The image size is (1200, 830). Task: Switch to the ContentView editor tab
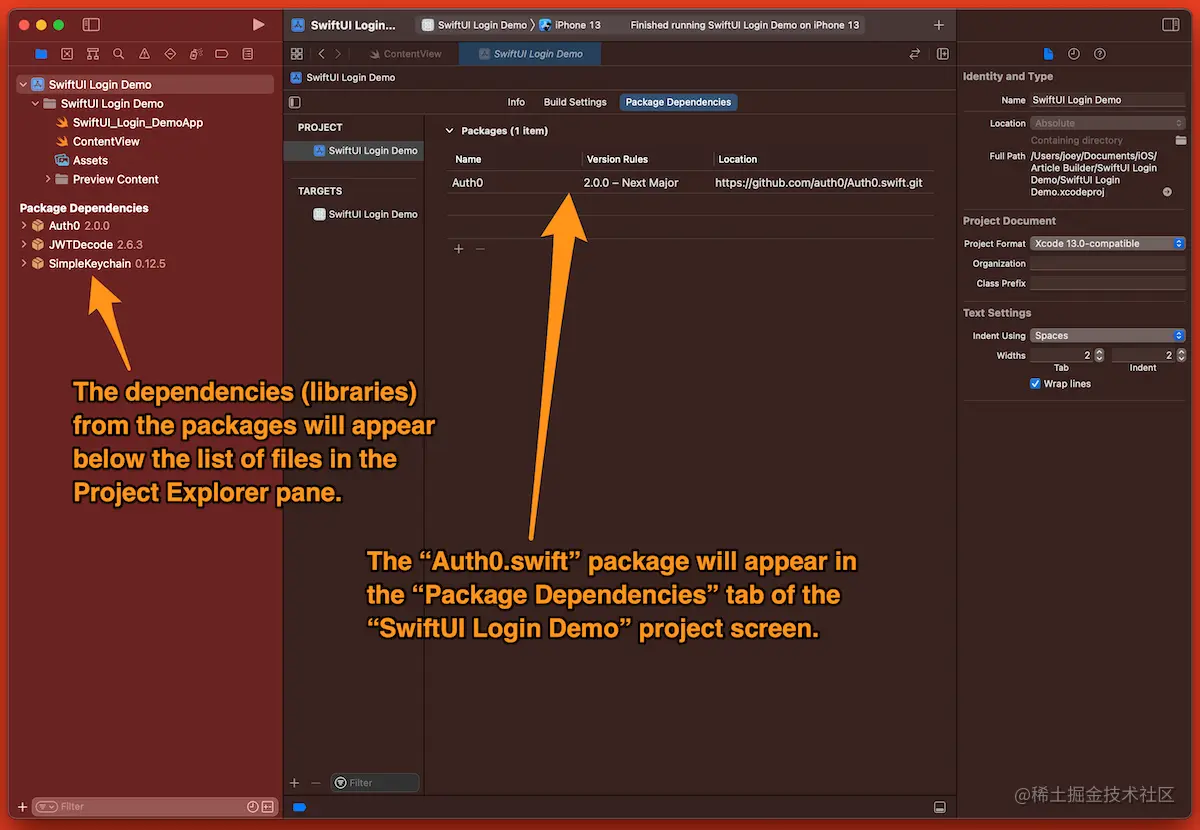click(x=404, y=54)
